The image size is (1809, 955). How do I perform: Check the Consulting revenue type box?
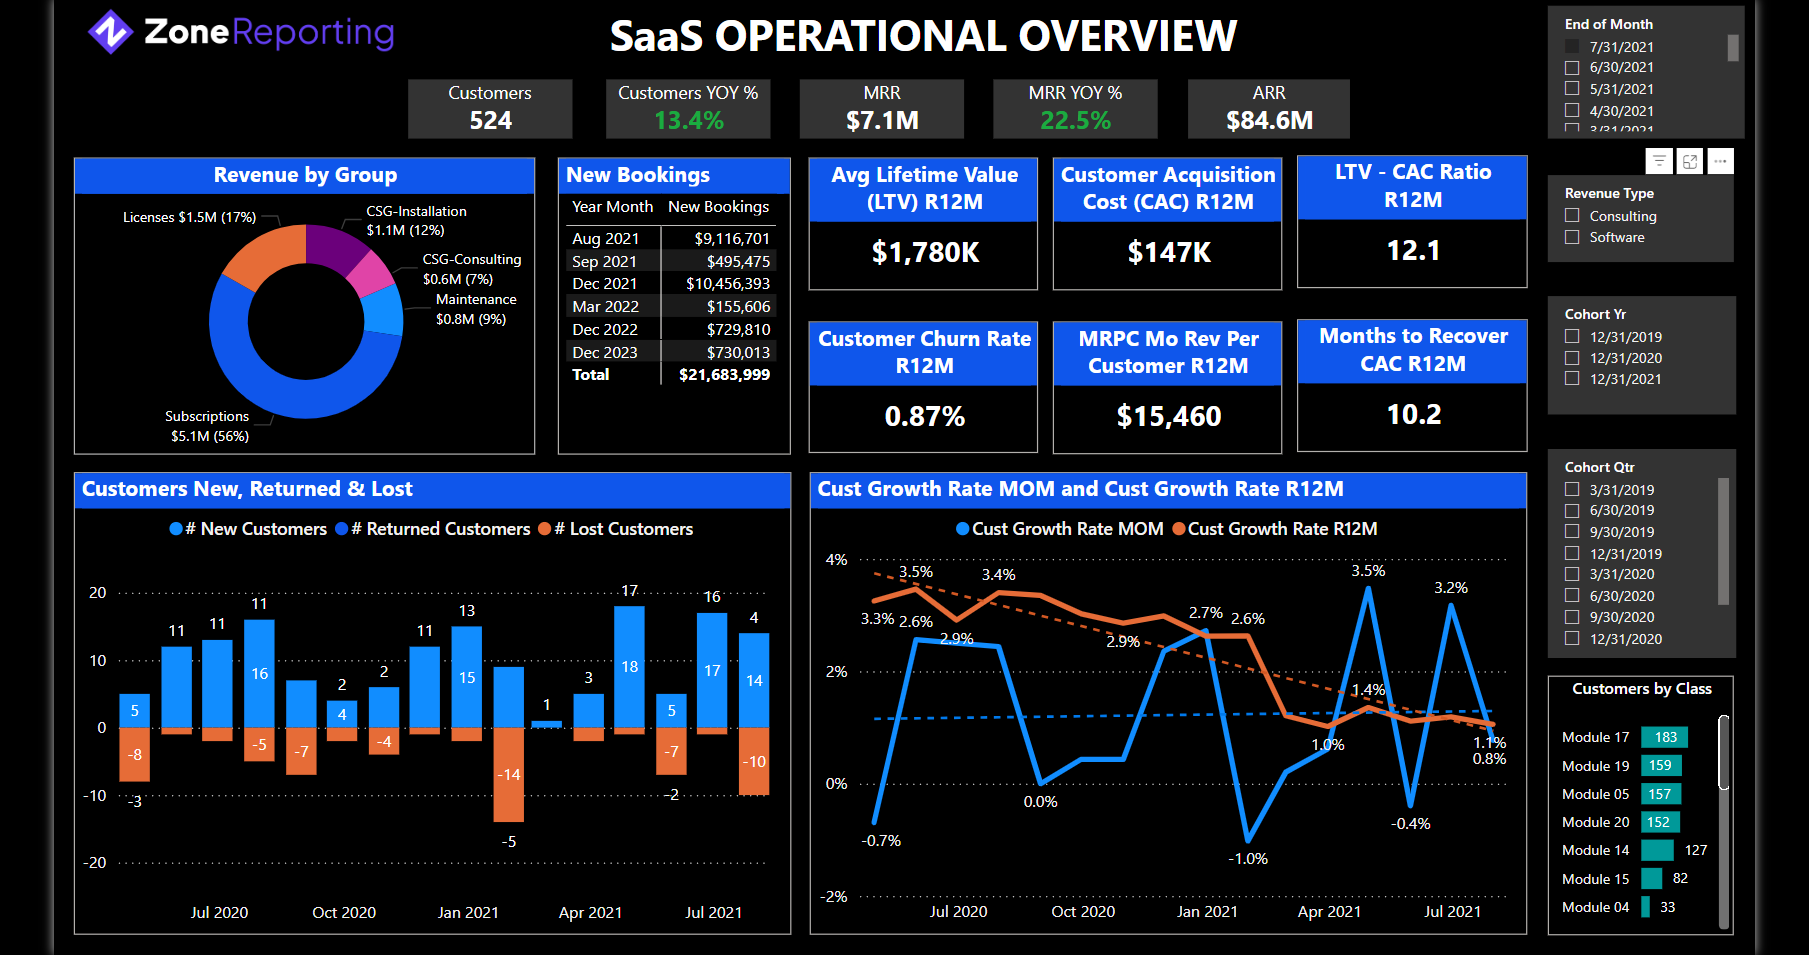point(1572,216)
